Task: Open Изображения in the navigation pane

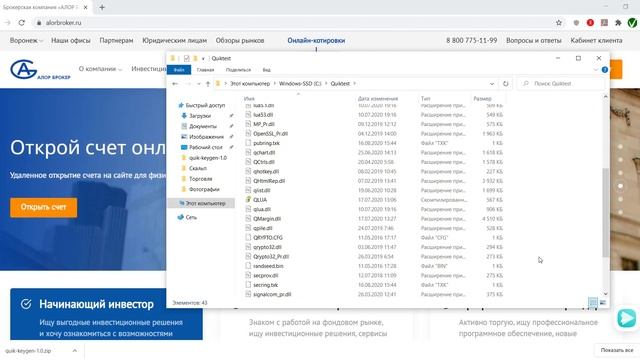Action: tap(206, 137)
